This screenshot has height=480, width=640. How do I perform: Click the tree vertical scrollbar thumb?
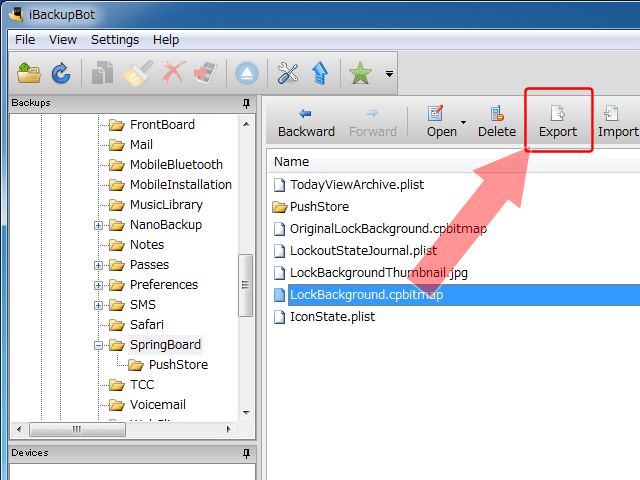(245, 285)
